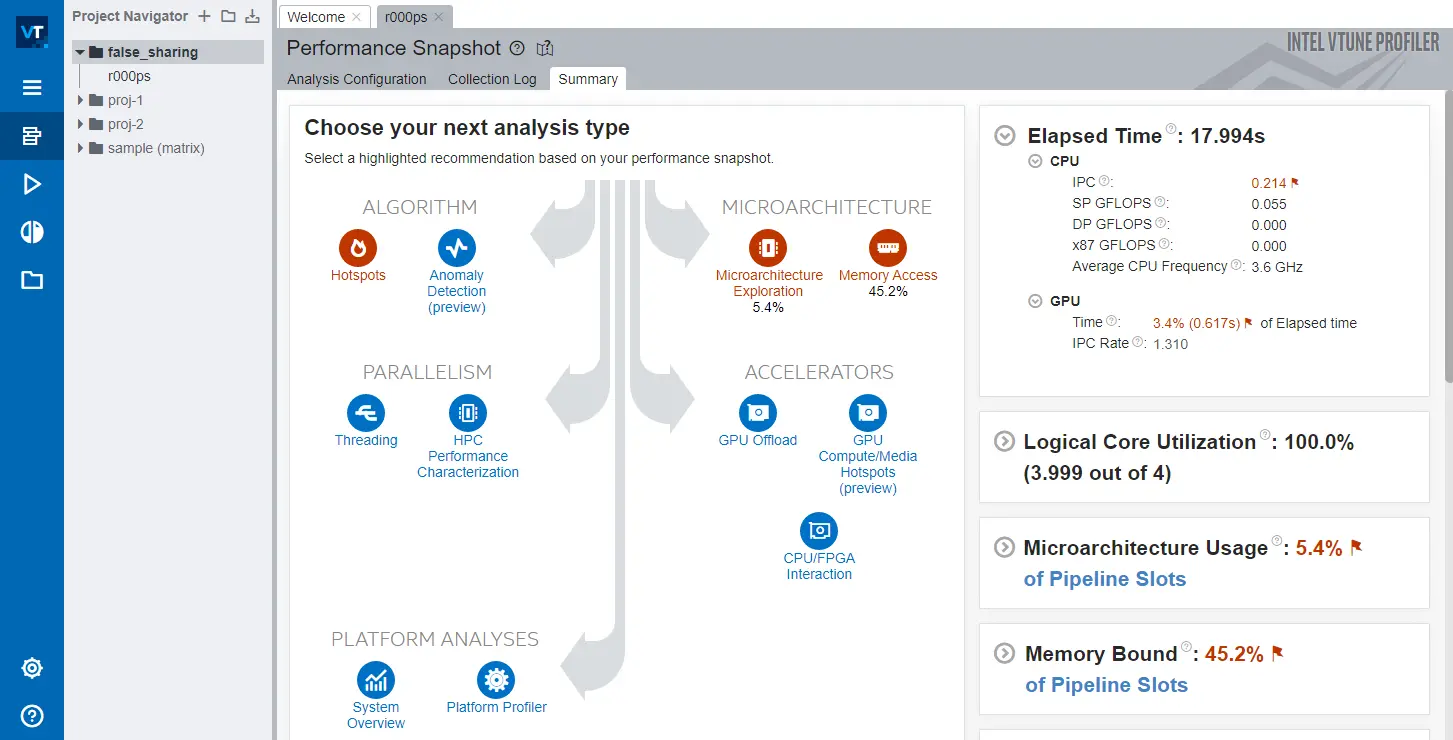
Task: Open Platform Profiler icon
Action: (496, 680)
